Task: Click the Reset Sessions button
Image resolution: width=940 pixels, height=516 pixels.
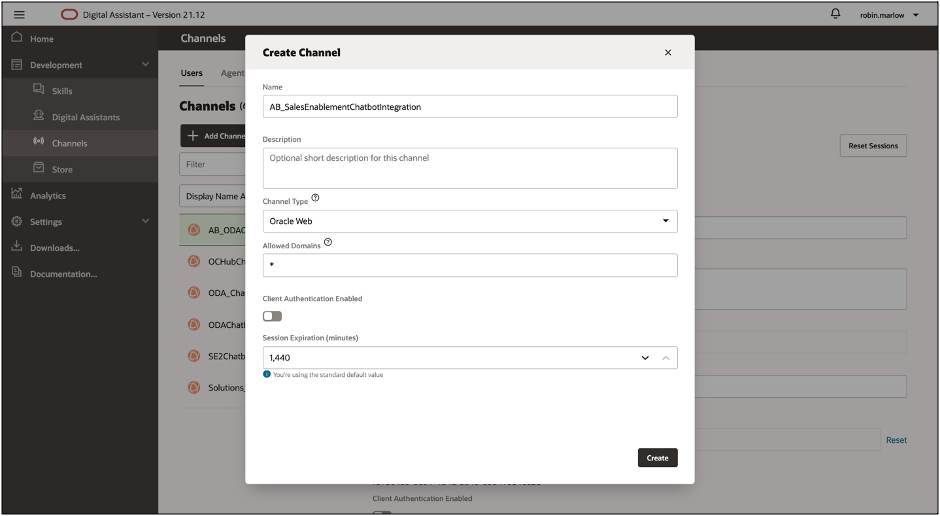Action: [x=873, y=146]
